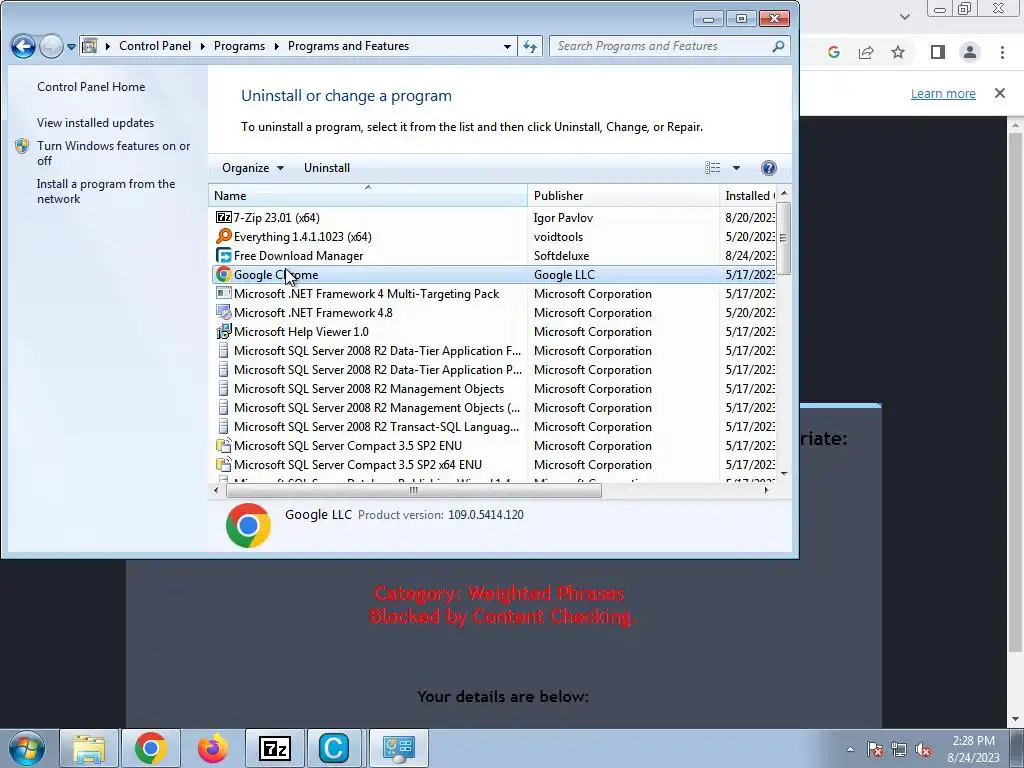Open Chrome tab search chevron

[x=904, y=16]
